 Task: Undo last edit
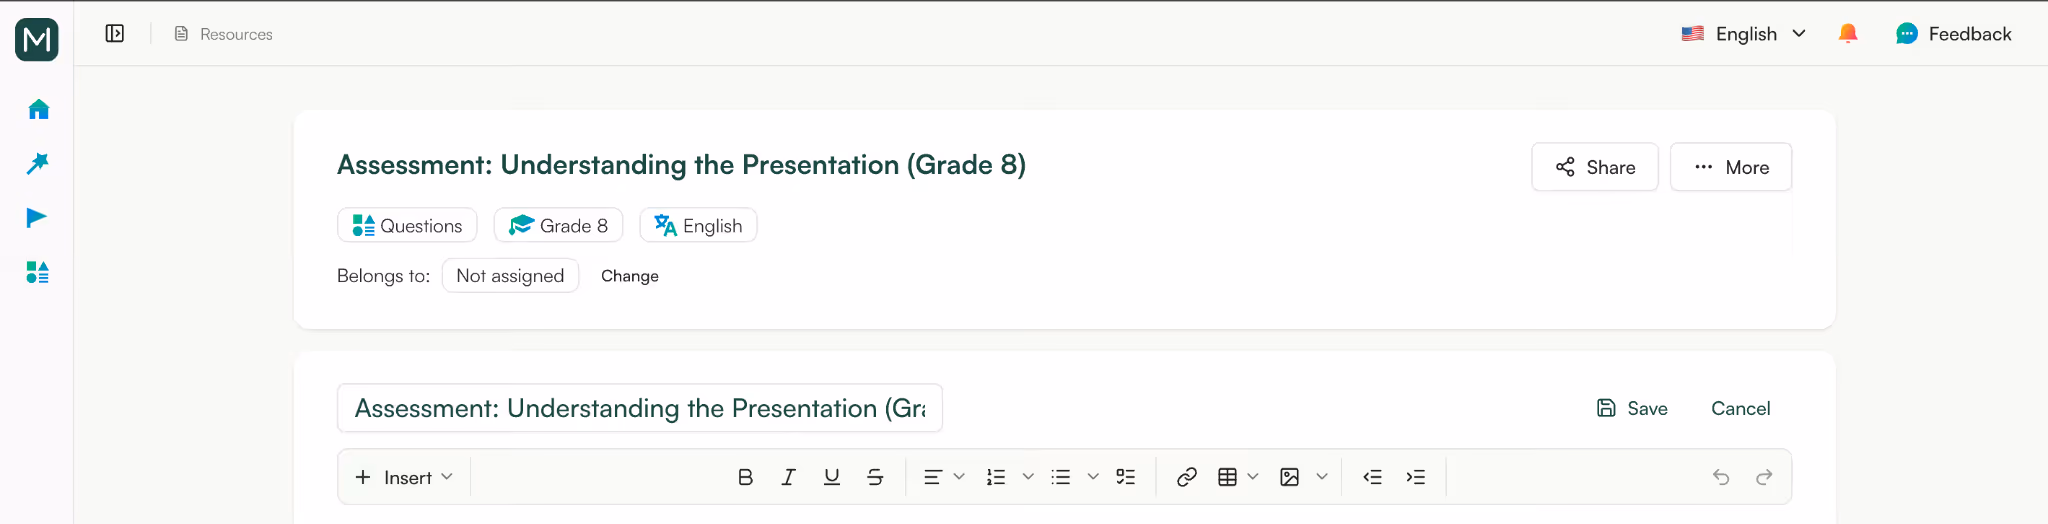(x=1721, y=477)
